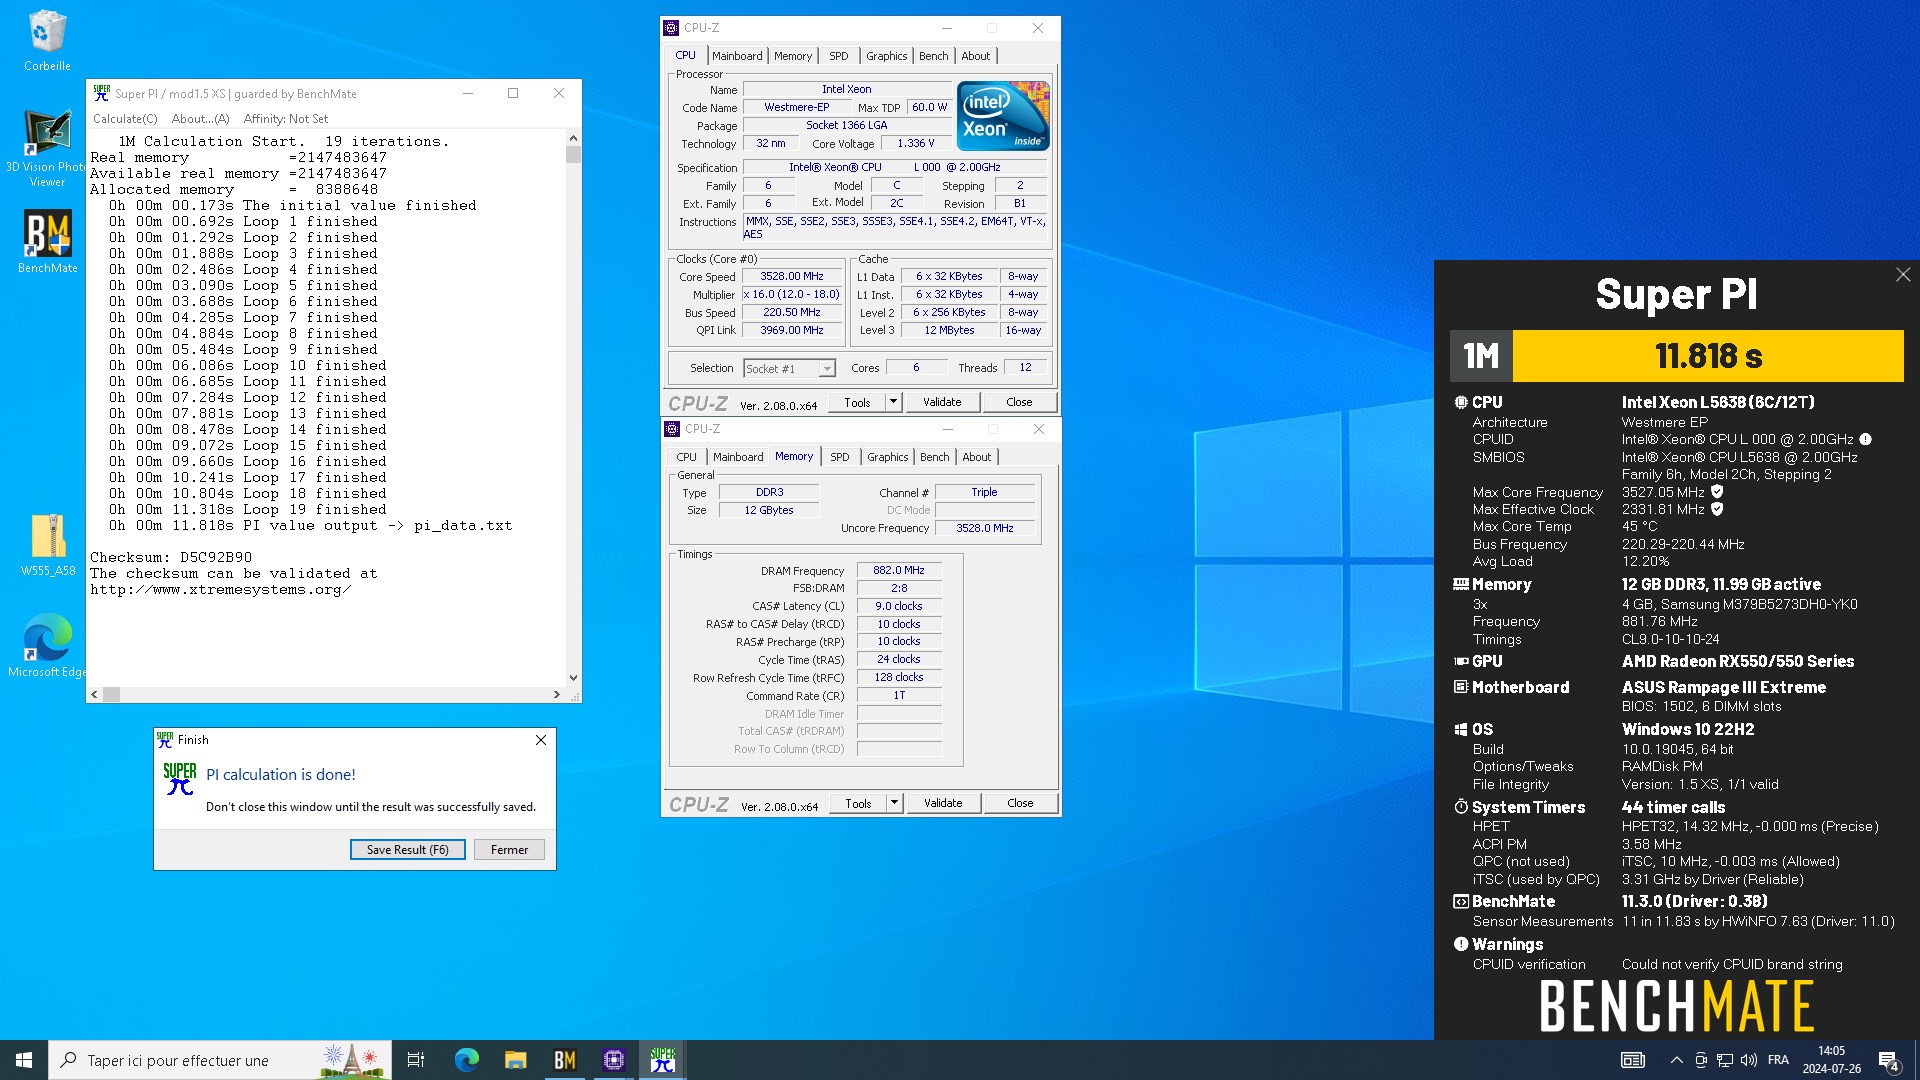The width and height of the screenshot is (1920, 1080).
Task: Click the multiplier x 16.0 (12.0 - 18.0) field
Action: pos(792,294)
